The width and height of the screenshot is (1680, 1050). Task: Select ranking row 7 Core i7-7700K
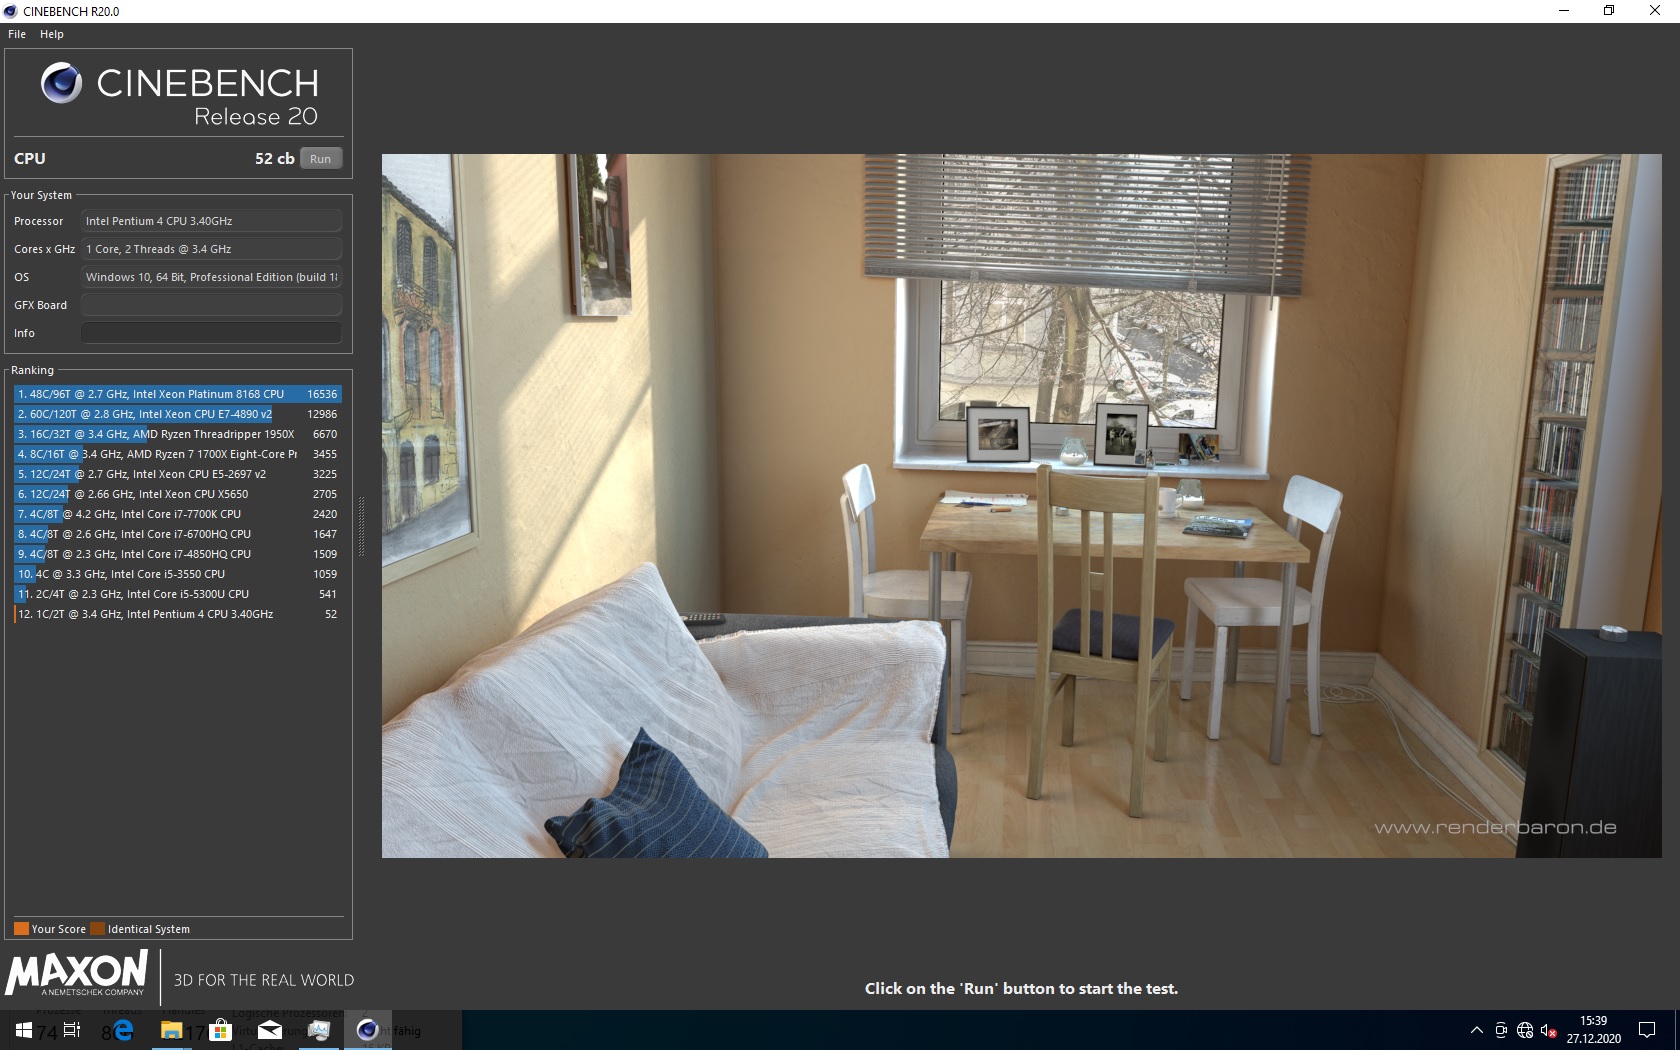click(x=178, y=514)
